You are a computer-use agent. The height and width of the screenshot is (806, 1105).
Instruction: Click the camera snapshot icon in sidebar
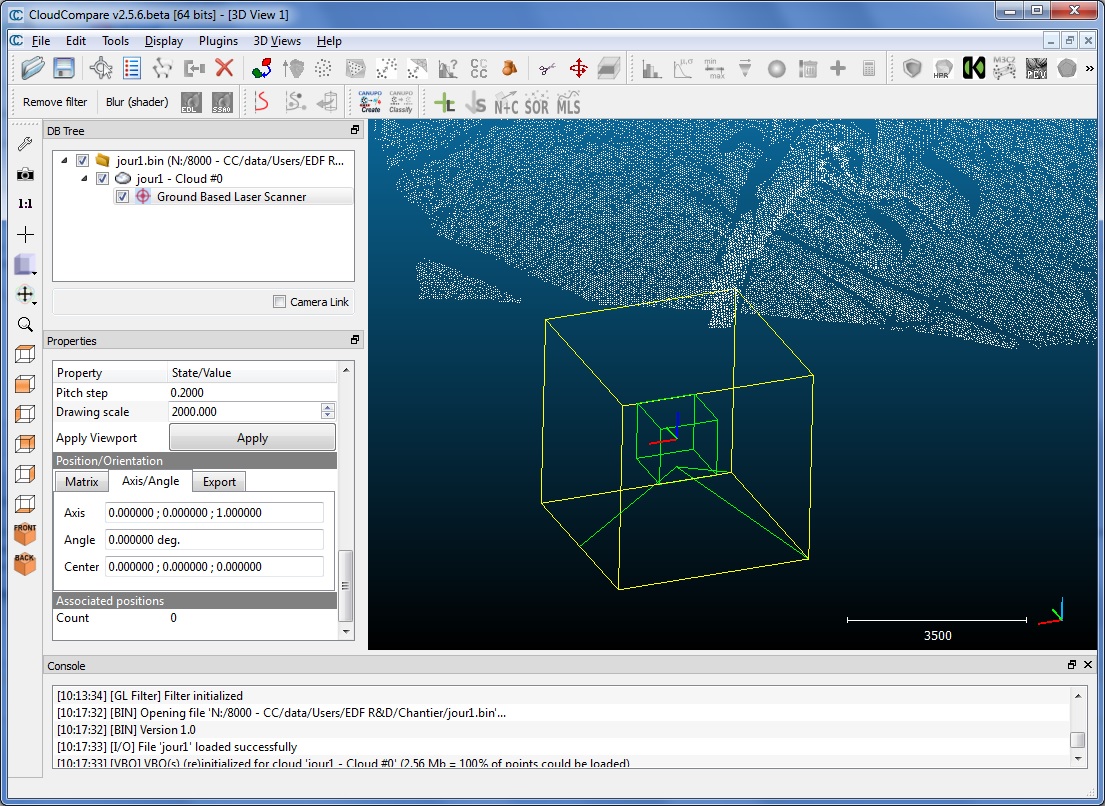point(25,174)
